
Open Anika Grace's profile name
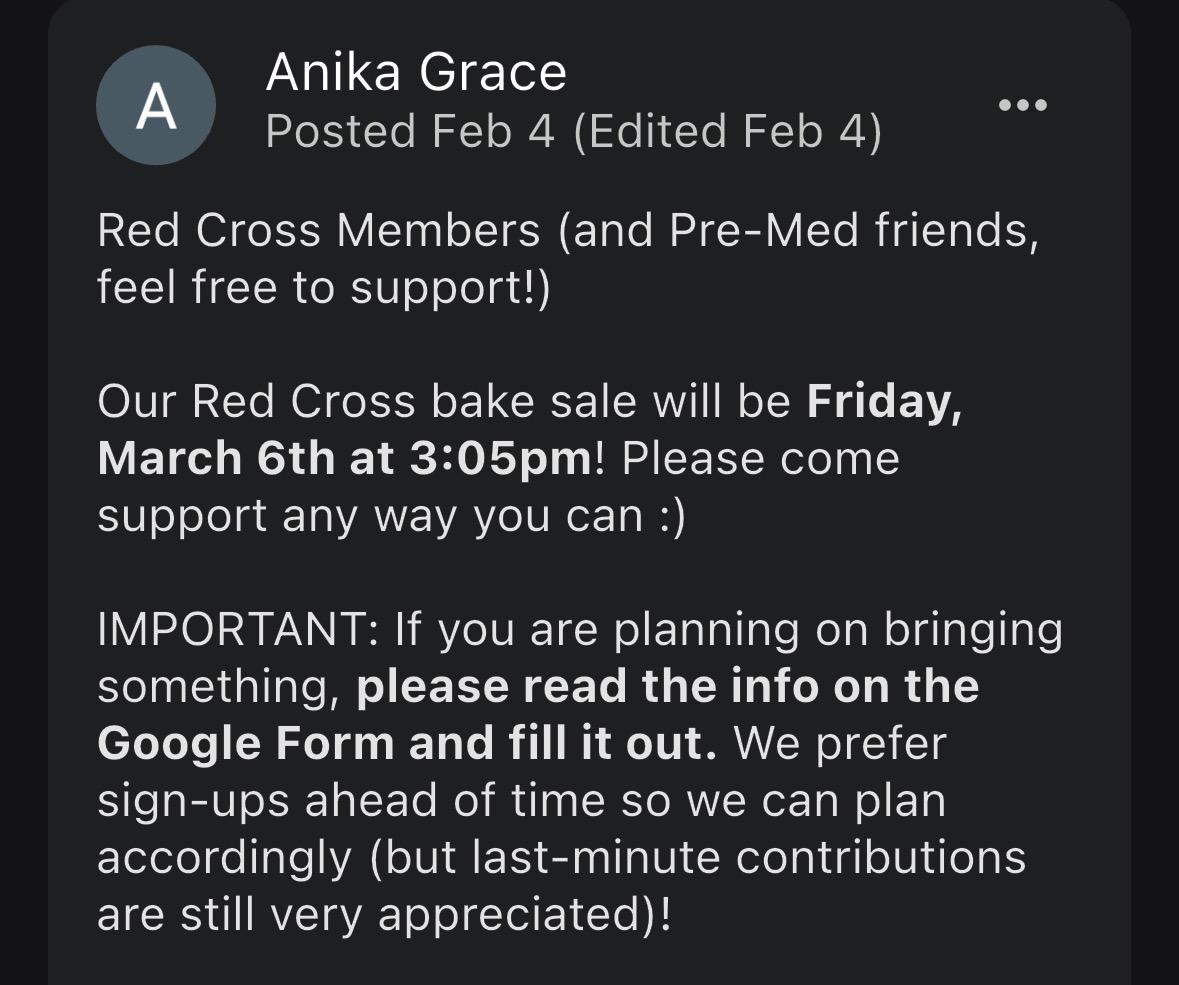416,73
